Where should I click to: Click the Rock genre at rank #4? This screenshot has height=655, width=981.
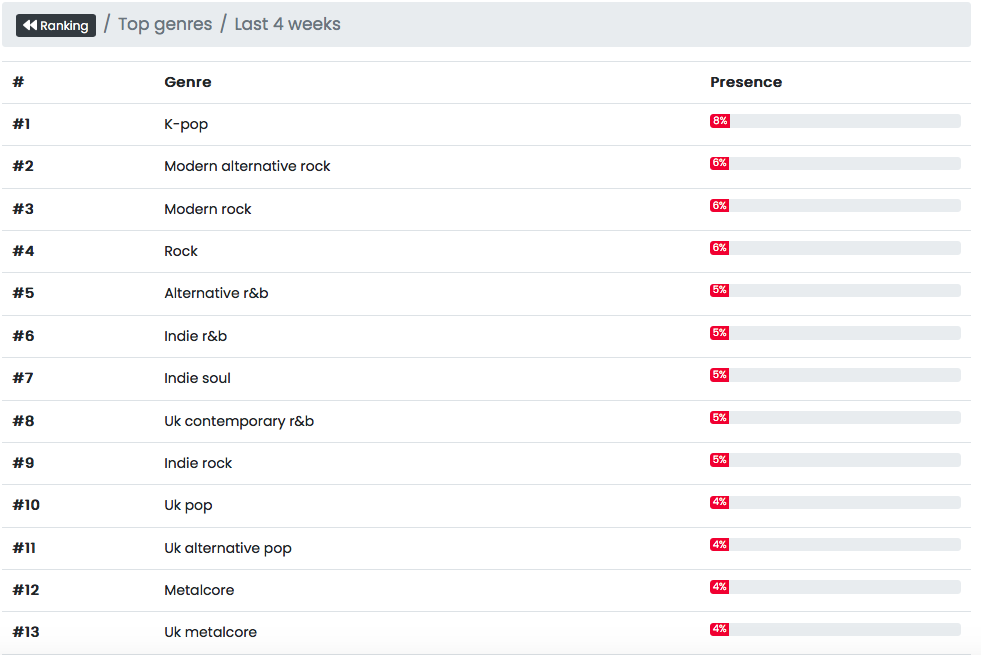click(x=181, y=251)
